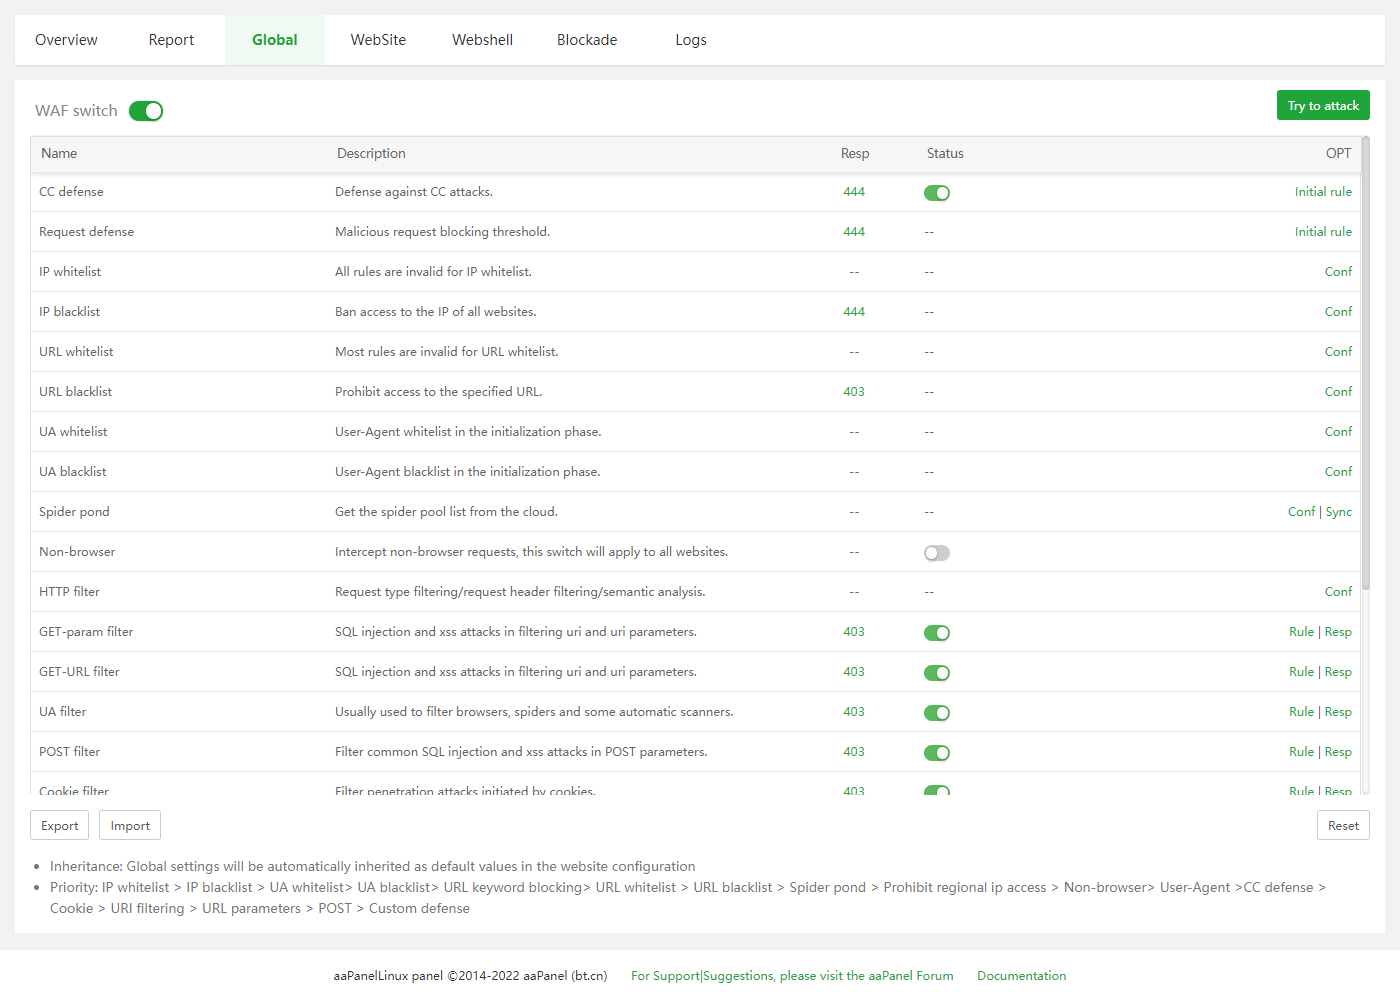Turn off the main WAF switch
This screenshot has width=1400, height=1000.
pos(146,111)
